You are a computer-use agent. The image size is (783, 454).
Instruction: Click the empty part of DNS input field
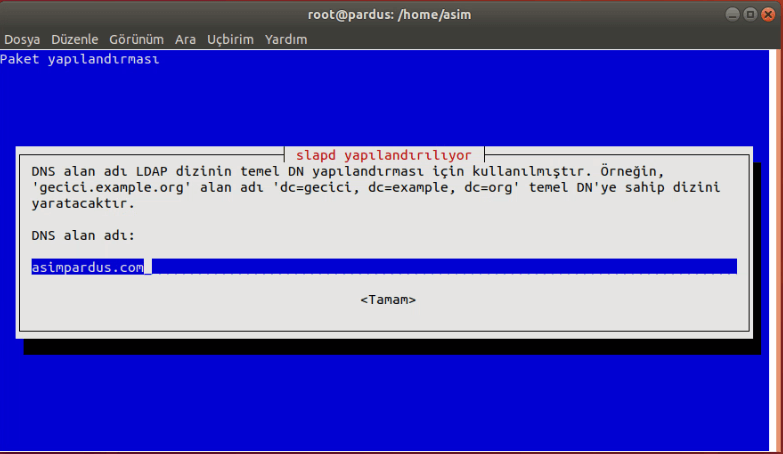[x=444, y=267]
